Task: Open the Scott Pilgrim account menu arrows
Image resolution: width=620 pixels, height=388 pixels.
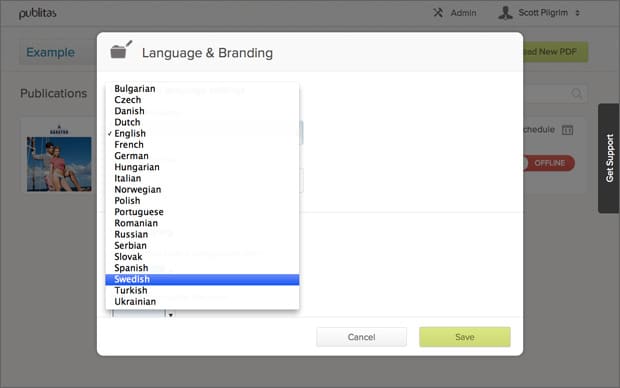Action: [x=578, y=13]
